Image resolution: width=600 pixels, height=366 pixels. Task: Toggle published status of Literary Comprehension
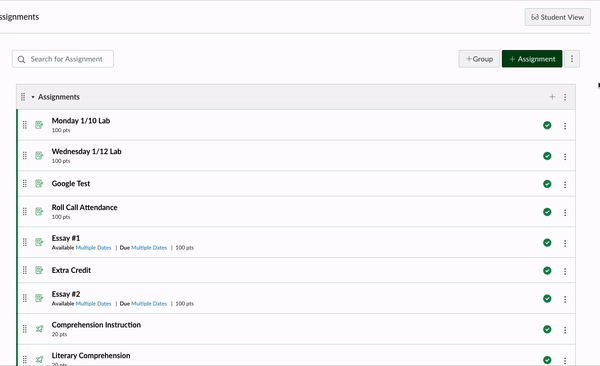pyautogui.click(x=547, y=360)
